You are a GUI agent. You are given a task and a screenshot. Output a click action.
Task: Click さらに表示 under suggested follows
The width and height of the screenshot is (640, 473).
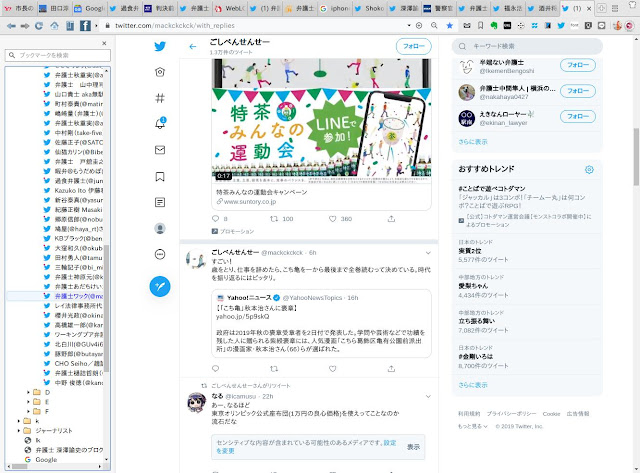pyautogui.click(x=473, y=142)
